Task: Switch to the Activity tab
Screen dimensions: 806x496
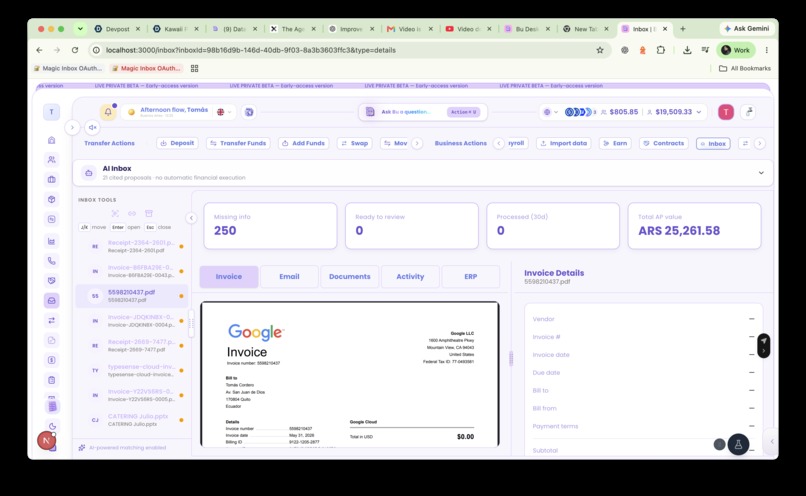Action: pyautogui.click(x=410, y=277)
